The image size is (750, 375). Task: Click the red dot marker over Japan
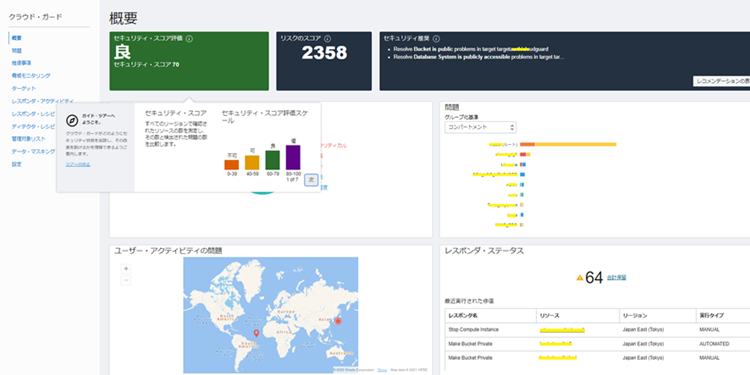click(339, 321)
